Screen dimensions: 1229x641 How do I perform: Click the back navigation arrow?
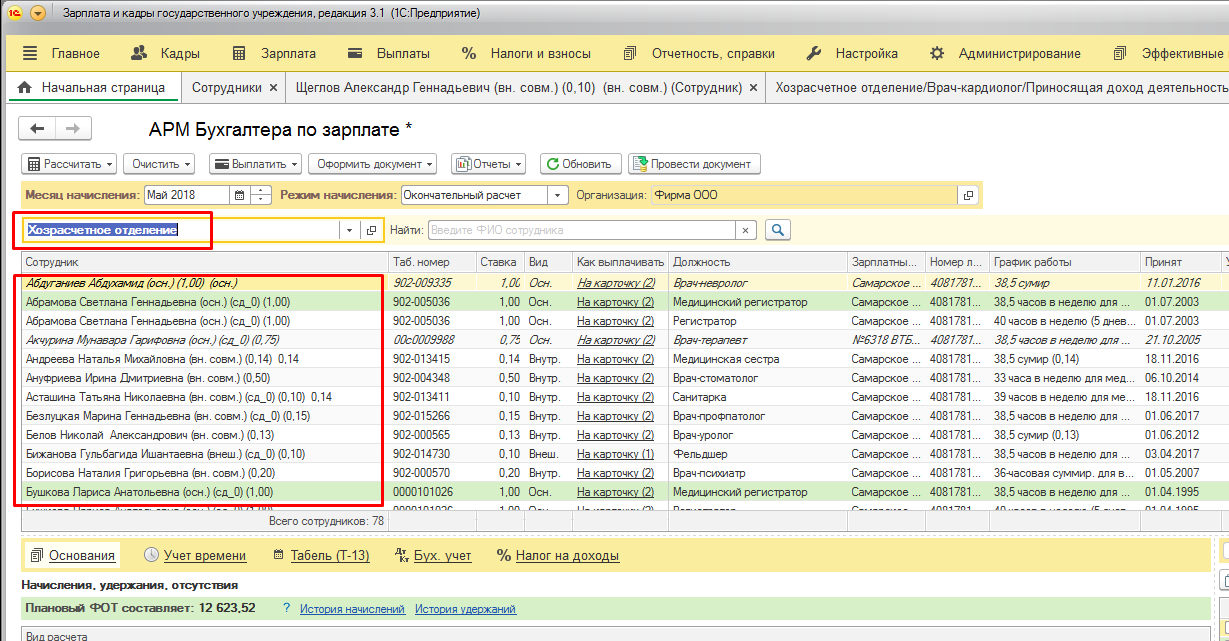click(38, 129)
